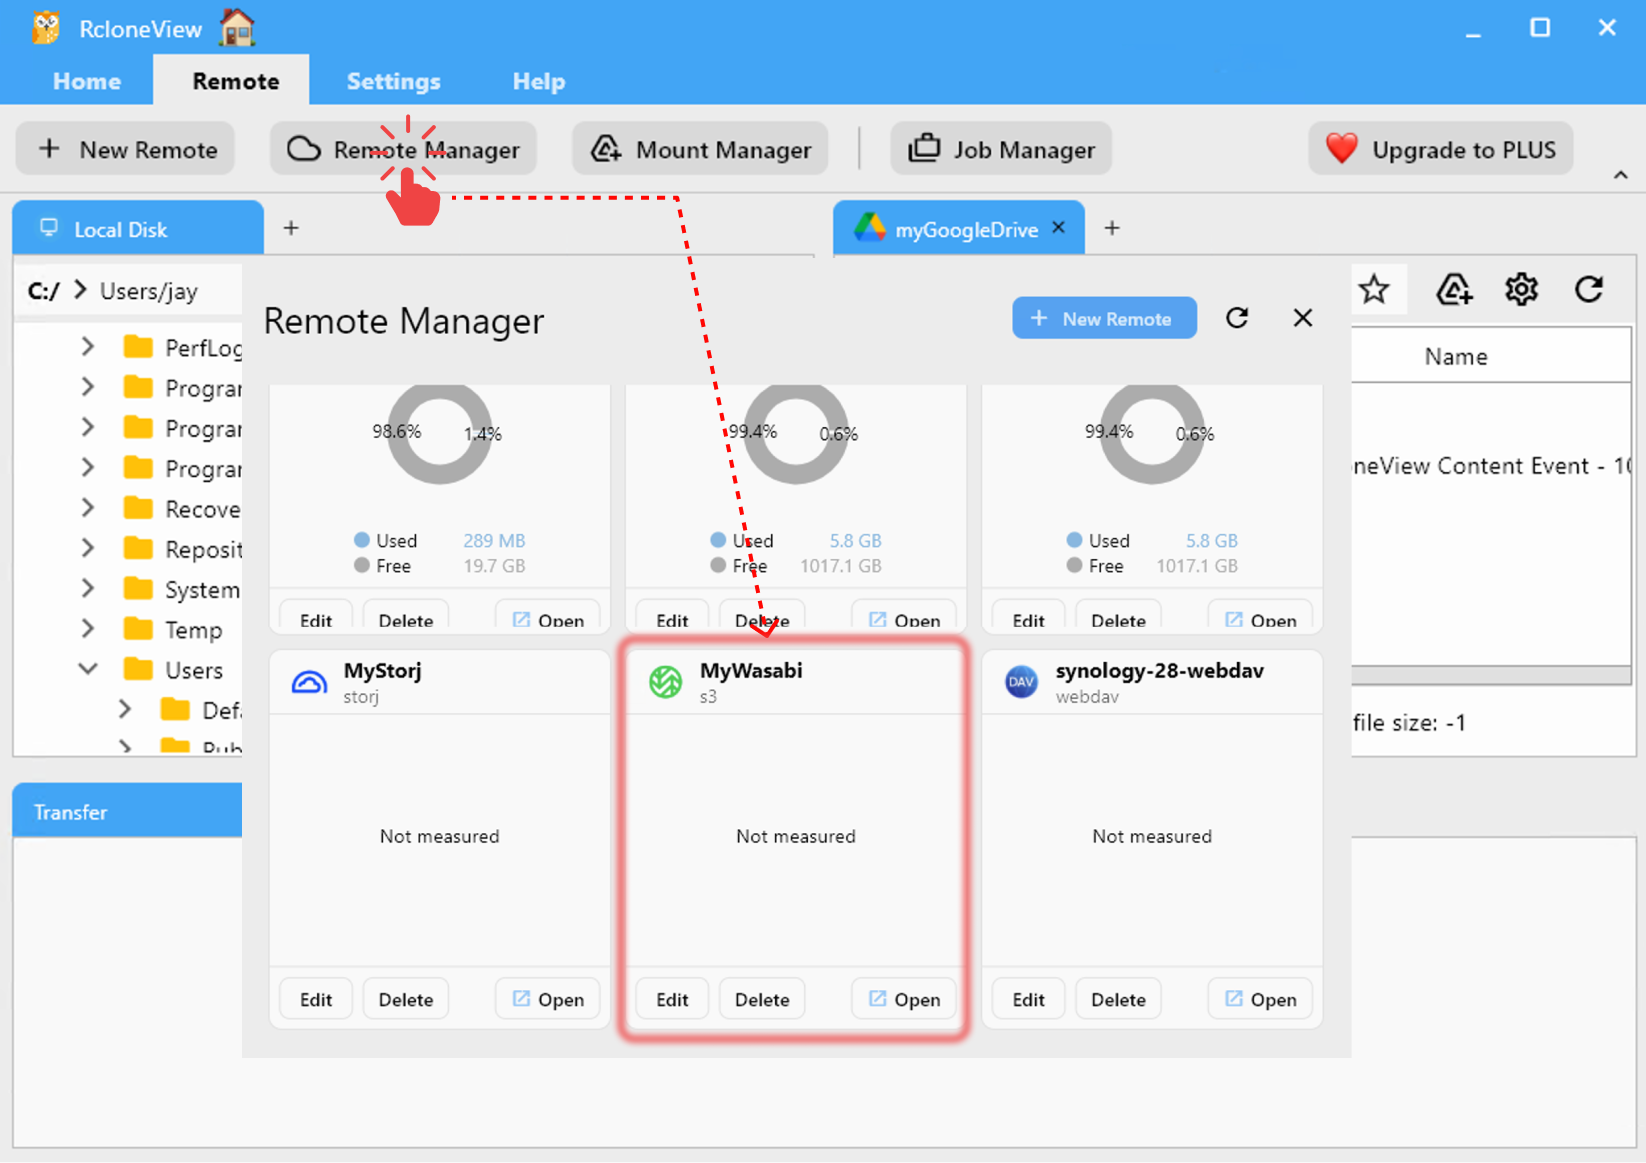The height and width of the screenshot is (1163, 1646).
Task: Open the settings gear above the Name column
Action: (1521, 289)
